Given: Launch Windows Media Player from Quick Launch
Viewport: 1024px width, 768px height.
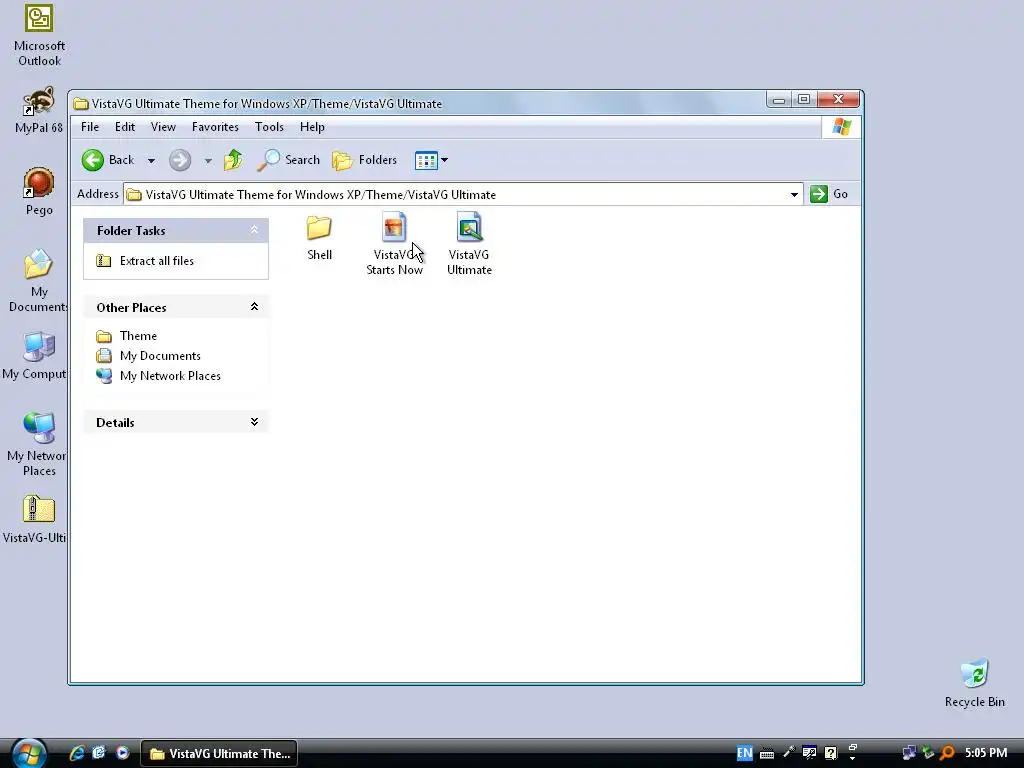Looking at the screenshot, I should 122,753.
